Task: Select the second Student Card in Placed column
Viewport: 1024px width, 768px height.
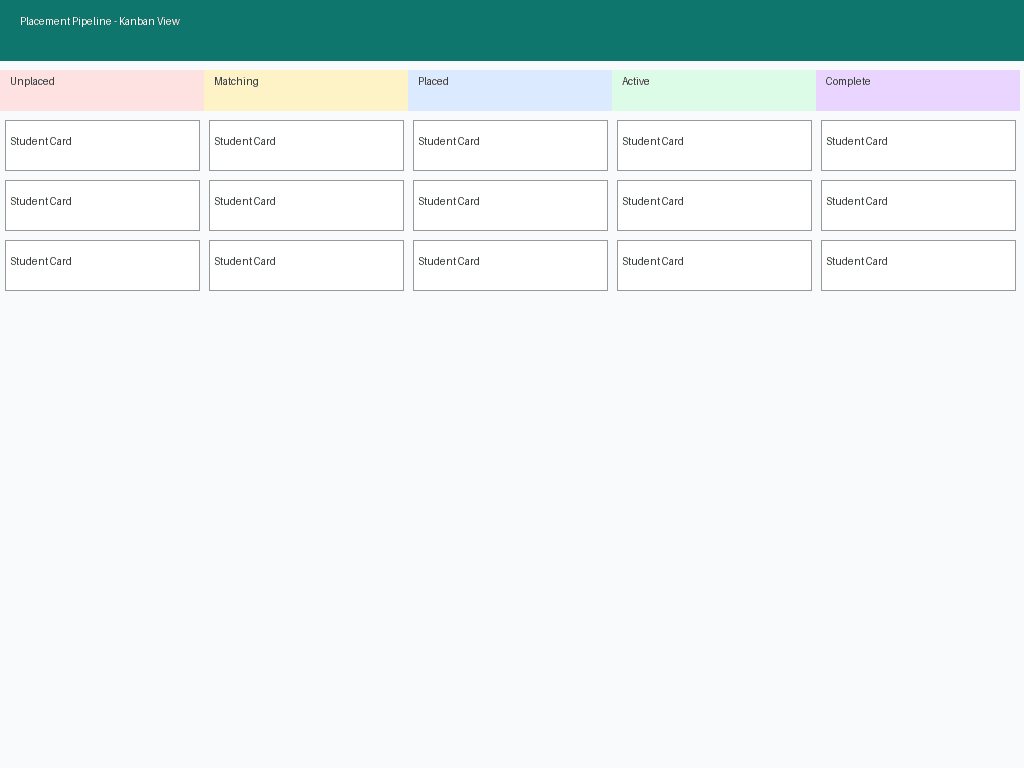Action: coord(510,205)
